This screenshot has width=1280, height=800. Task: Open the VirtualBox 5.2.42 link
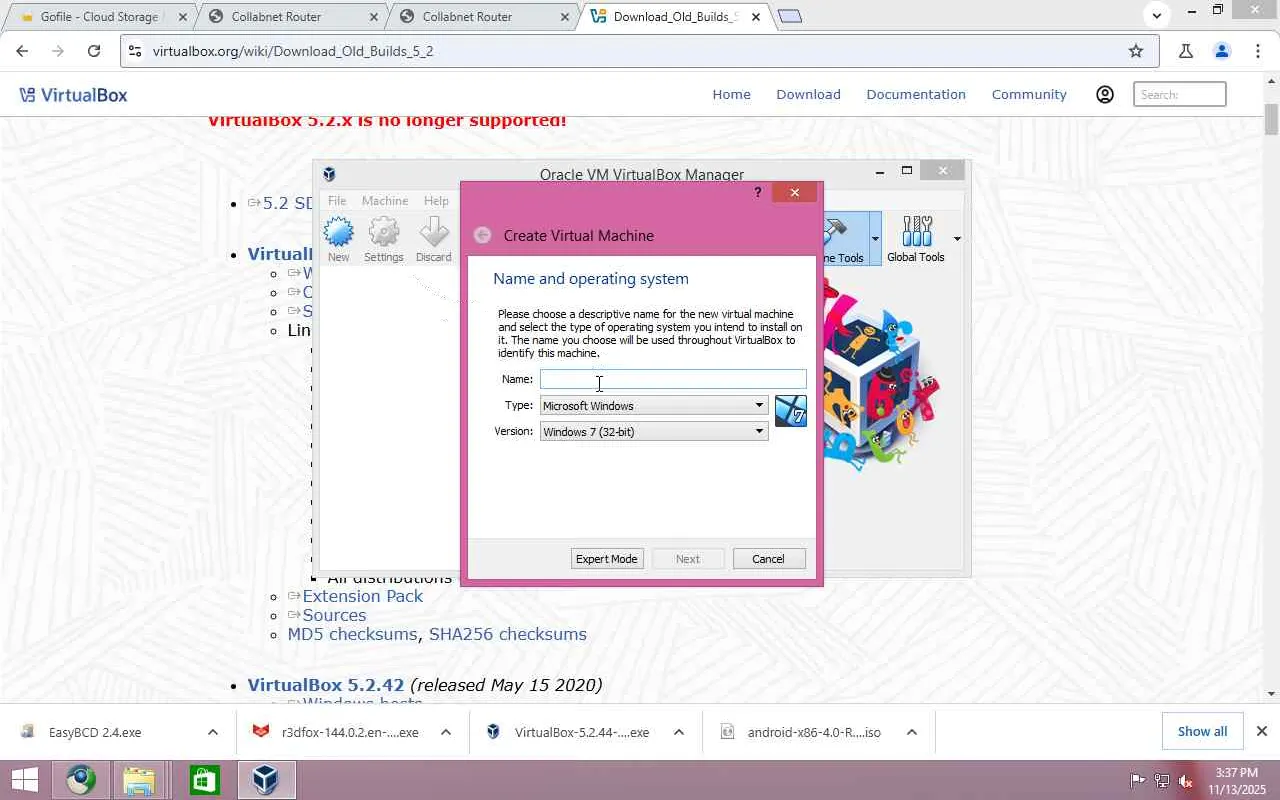(x=326, y=685)
